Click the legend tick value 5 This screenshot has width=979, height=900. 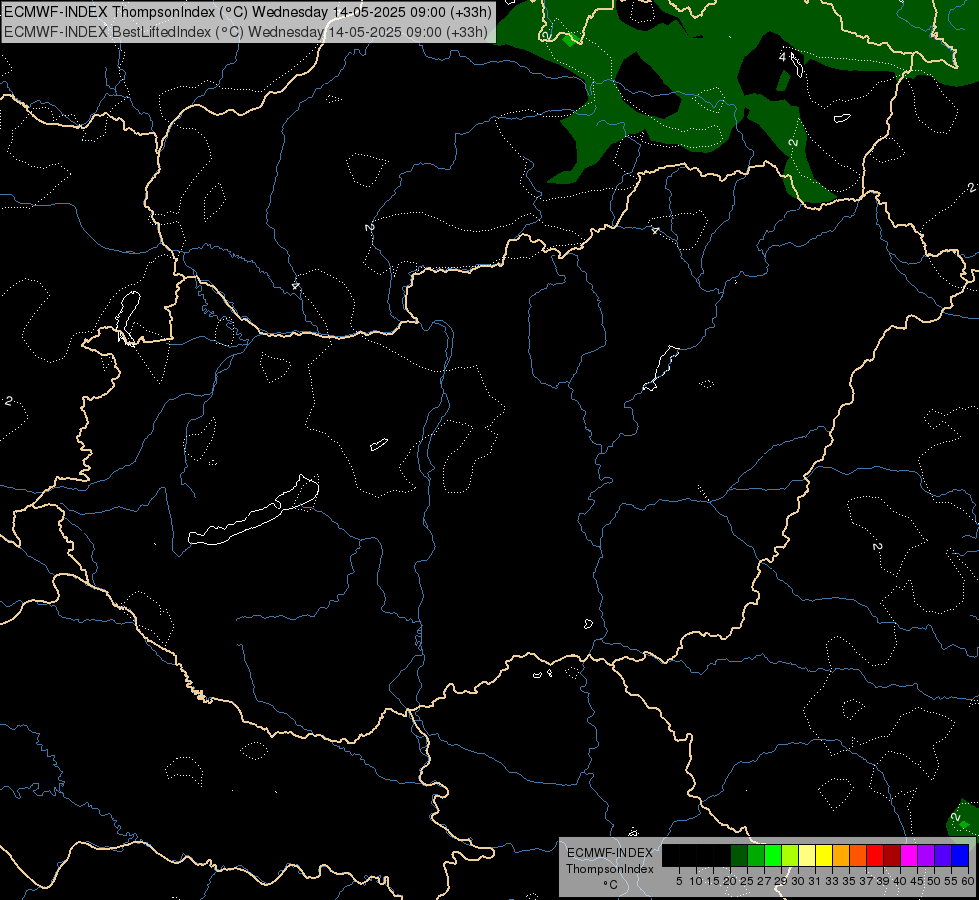coord(679,881)
